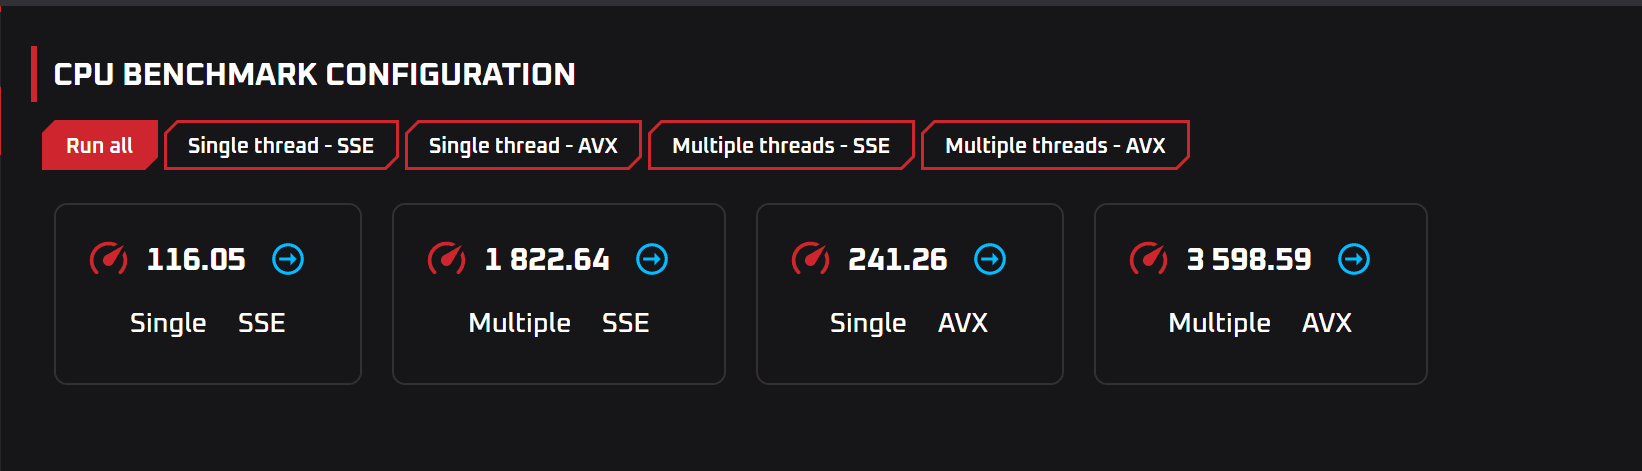The image size is (1642, 471).
Task: Click the speedometer icon in the Single AVX card
Action: pyautogui.click(x=810, y=259)
